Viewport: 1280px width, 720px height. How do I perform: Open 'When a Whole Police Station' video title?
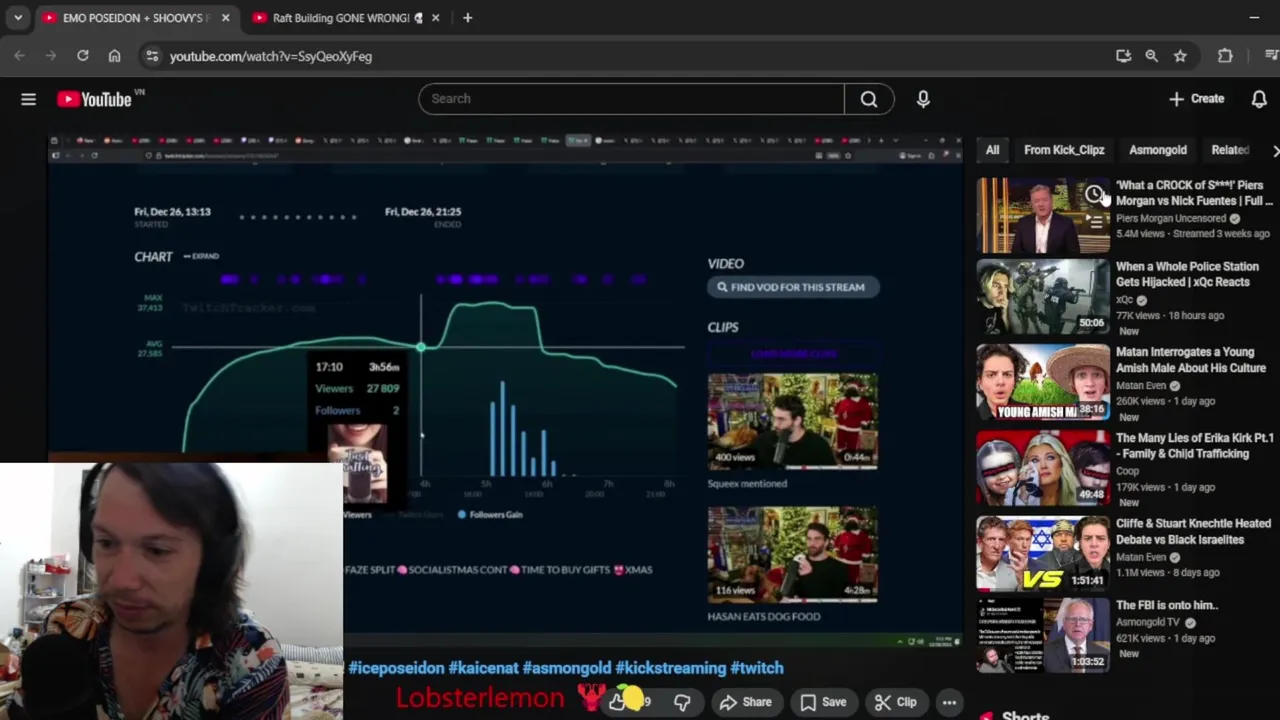1187,274
